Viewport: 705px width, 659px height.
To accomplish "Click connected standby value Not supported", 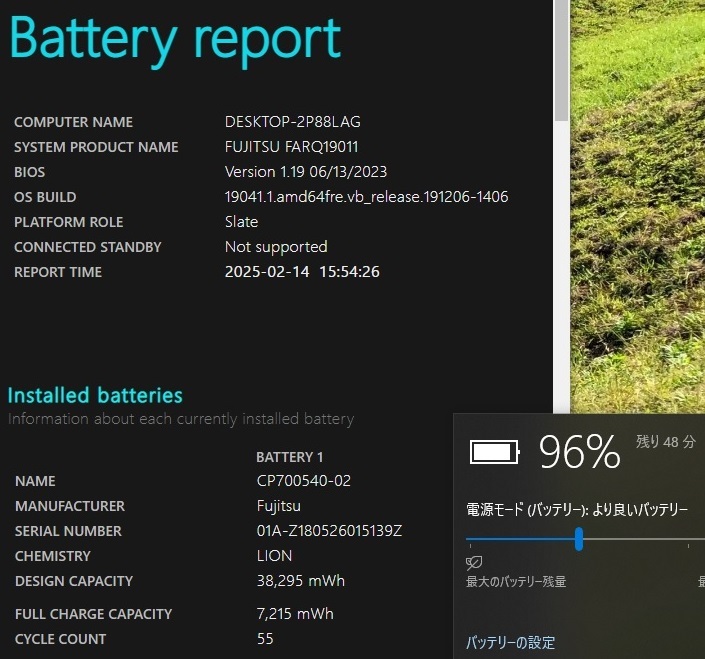I will [x=276, y=247].
